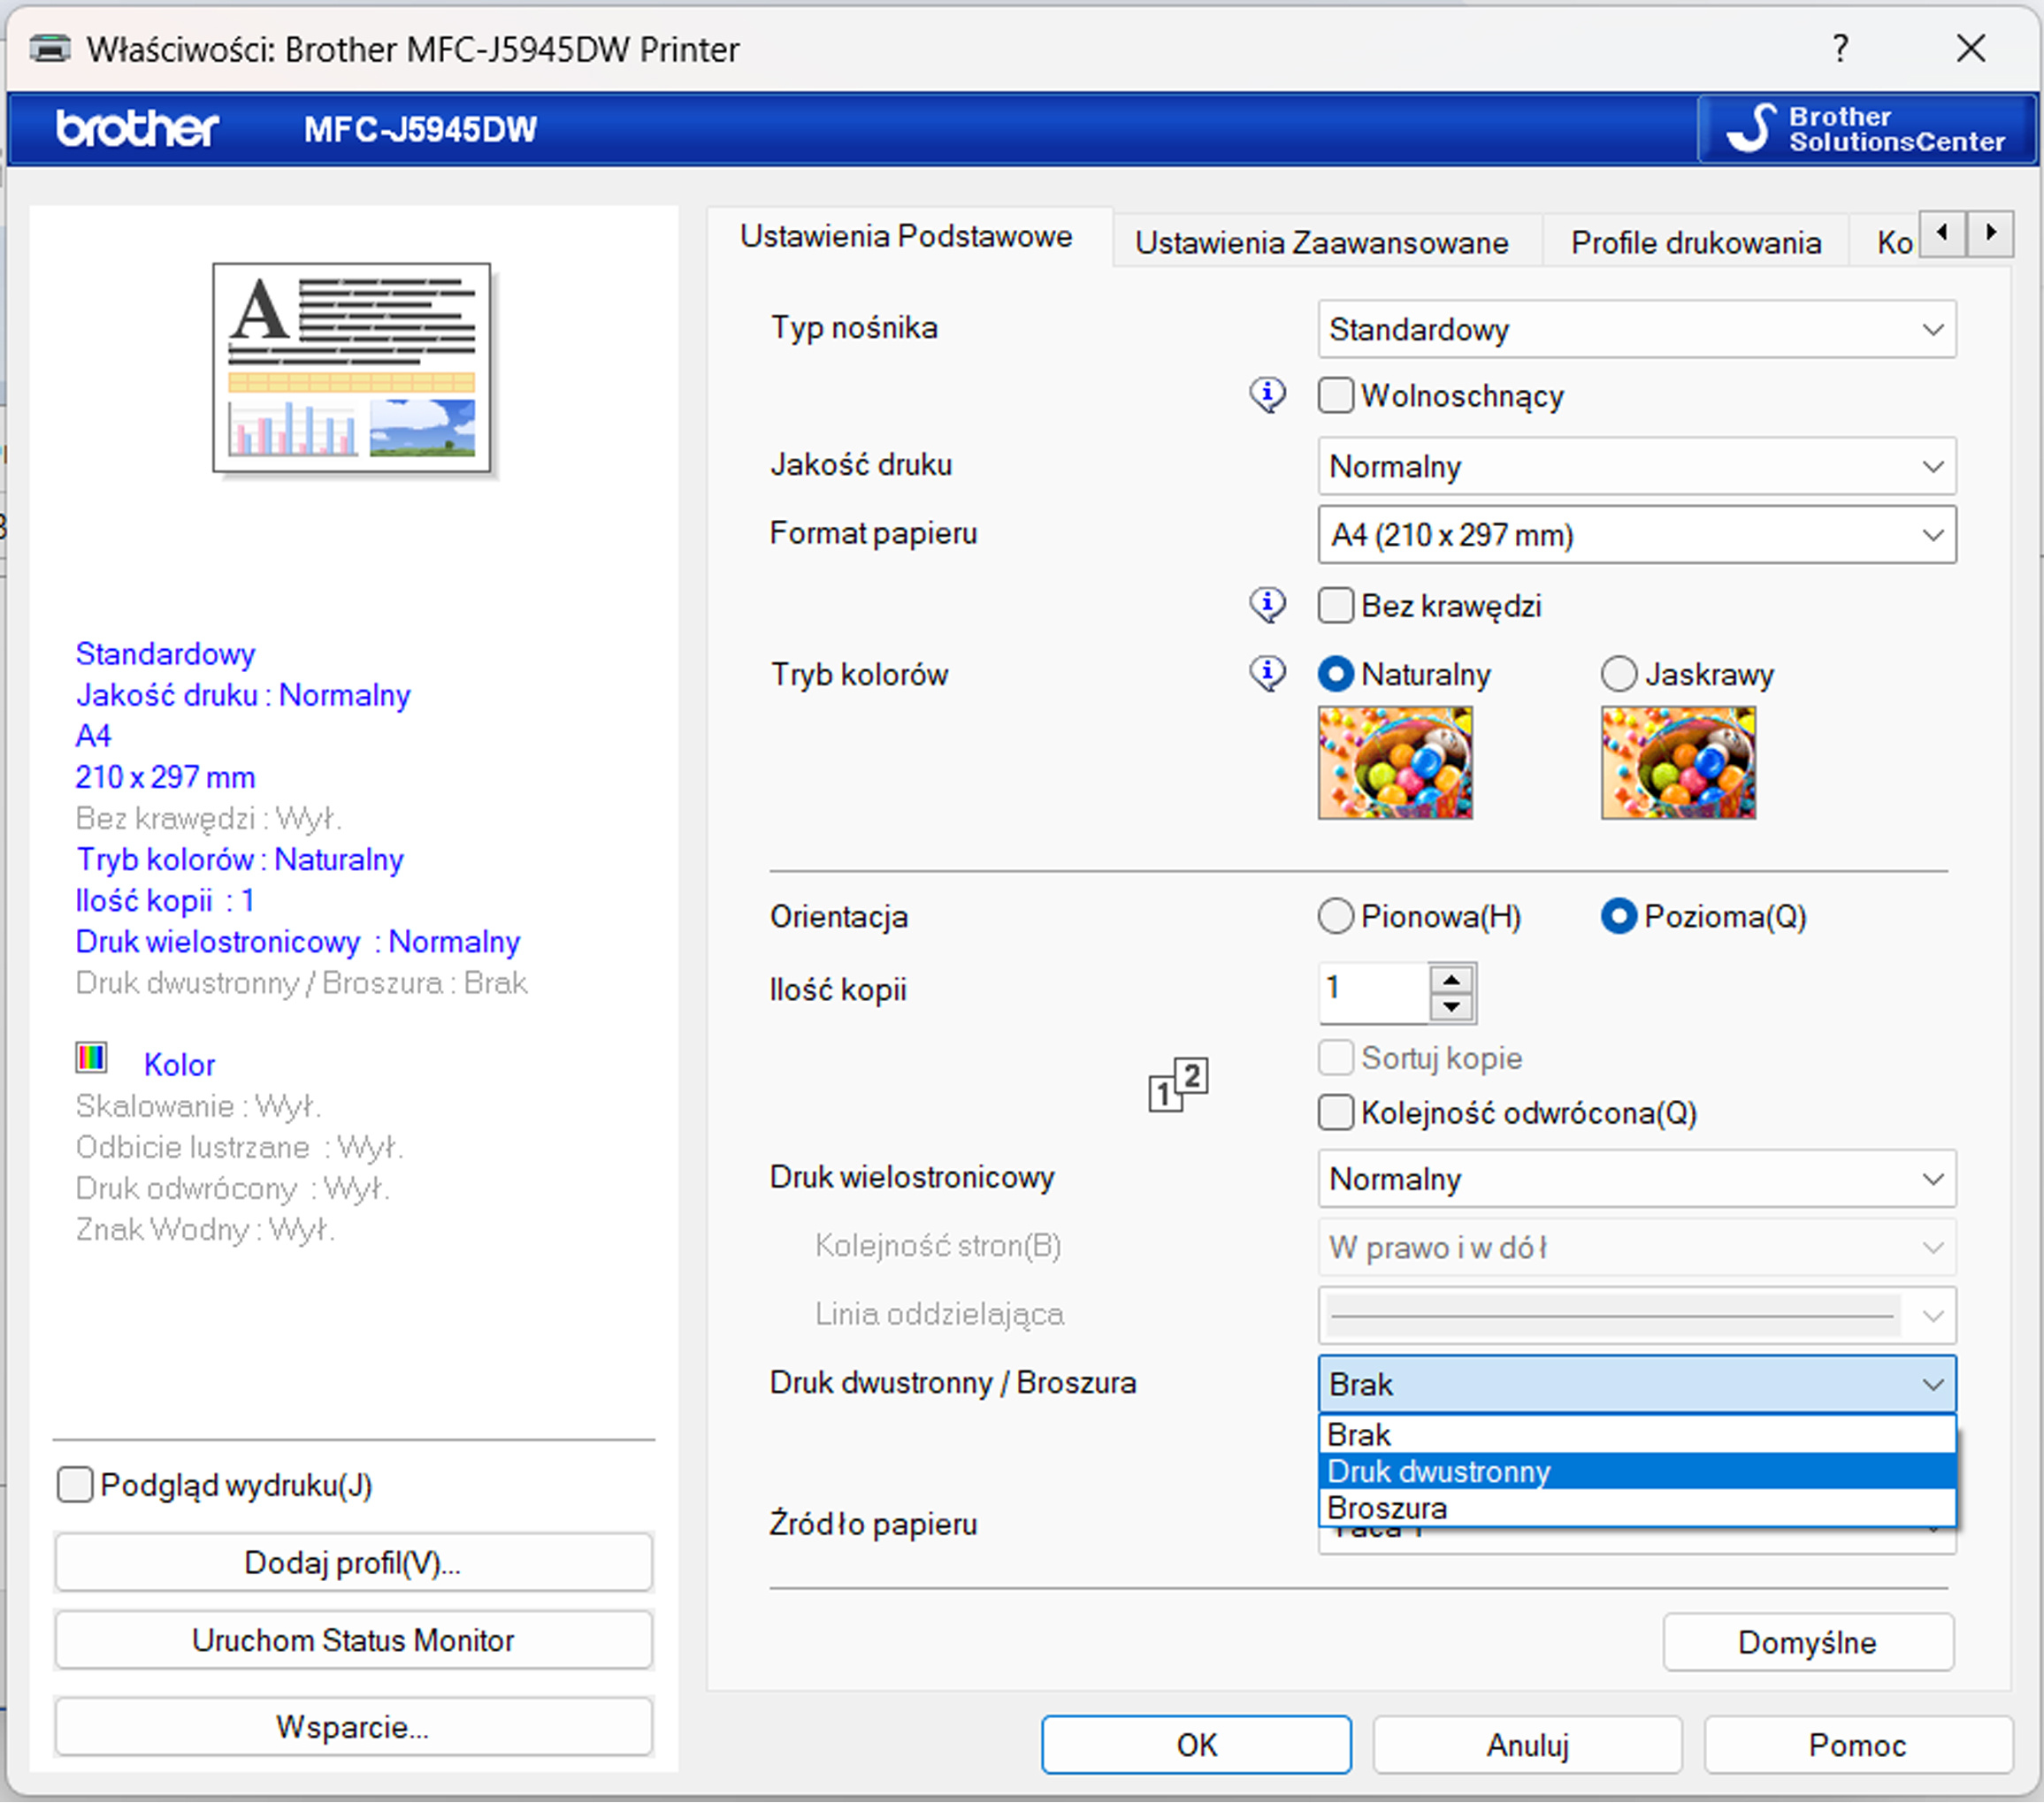
Task: Select the Jaskrawy color mode radio
Action: [1619, 674]
